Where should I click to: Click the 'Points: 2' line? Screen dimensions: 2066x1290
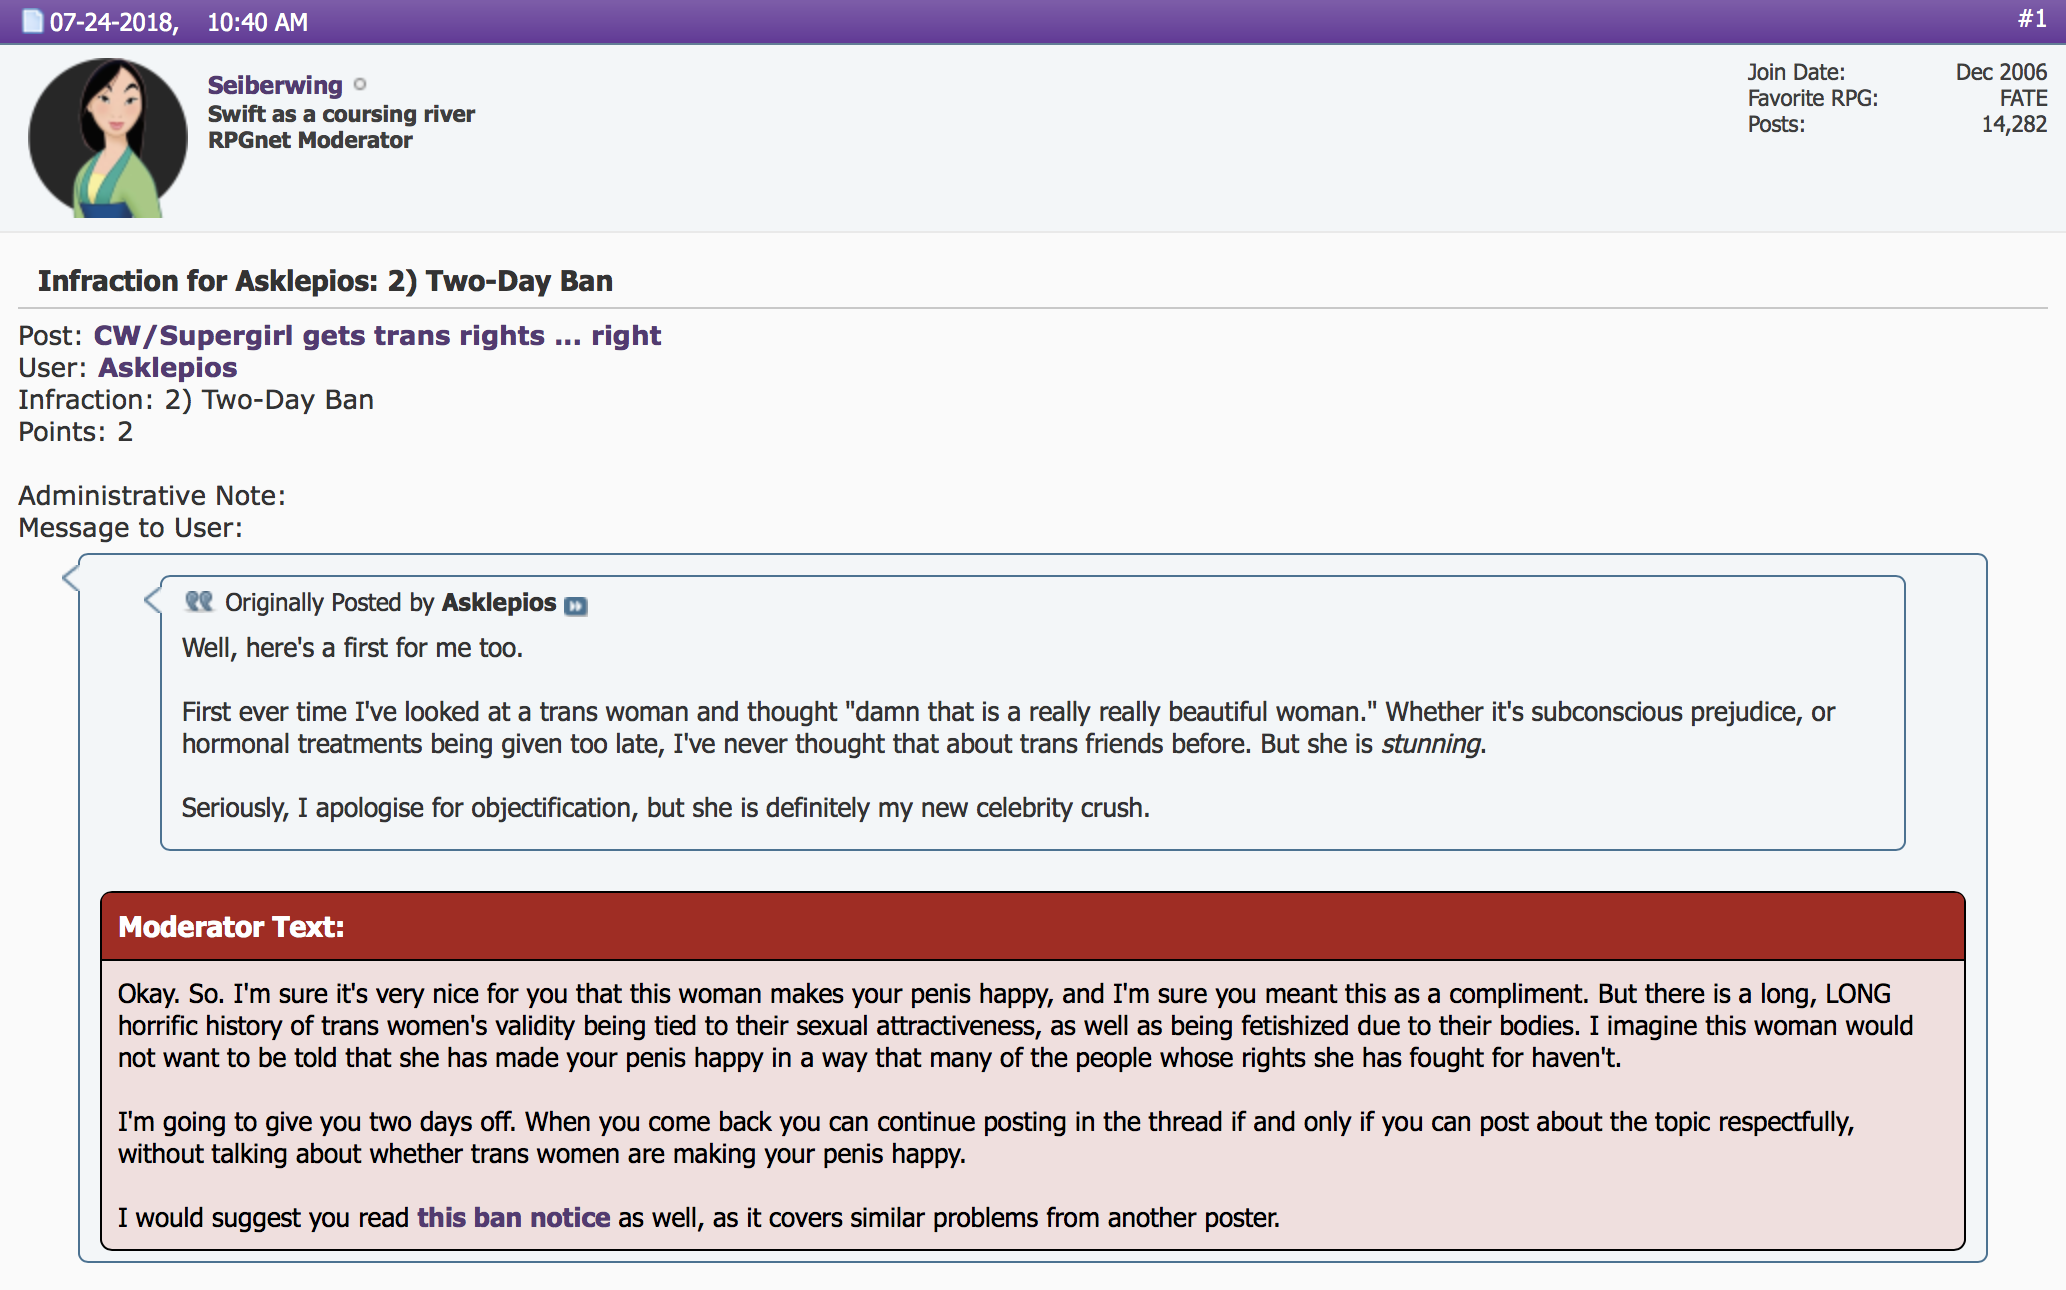[x=76, y=431]
